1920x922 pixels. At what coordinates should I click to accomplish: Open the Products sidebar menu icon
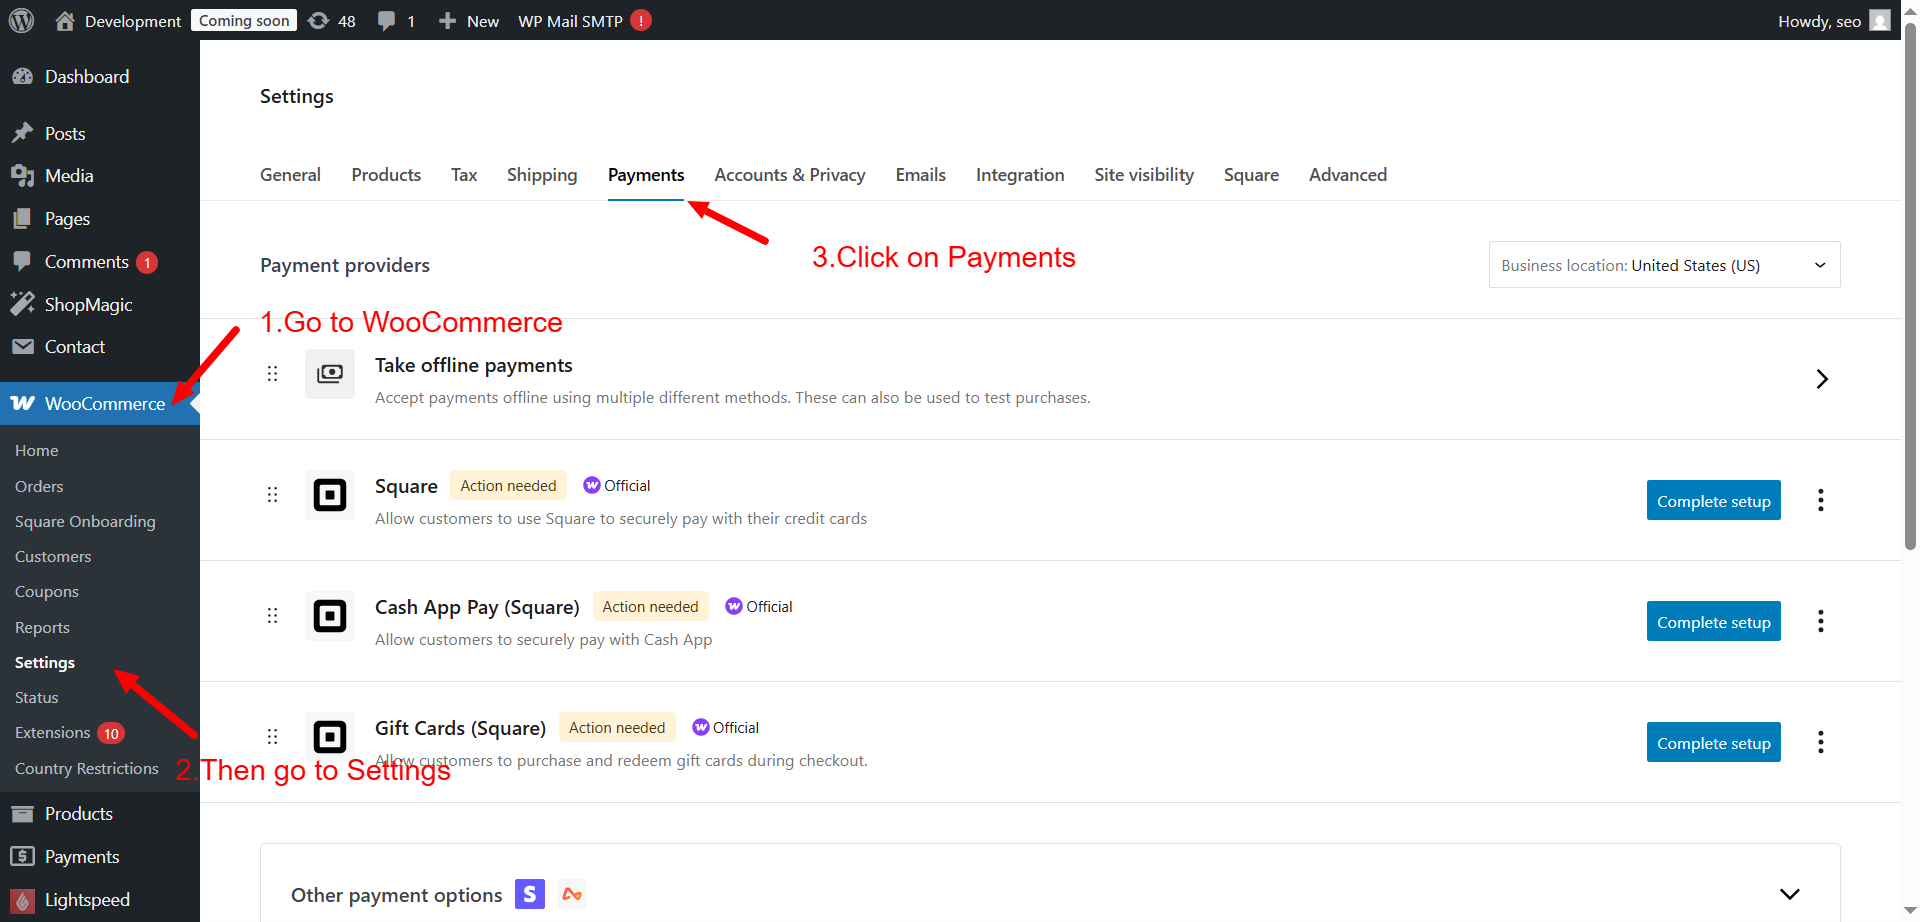click(23, 814)
